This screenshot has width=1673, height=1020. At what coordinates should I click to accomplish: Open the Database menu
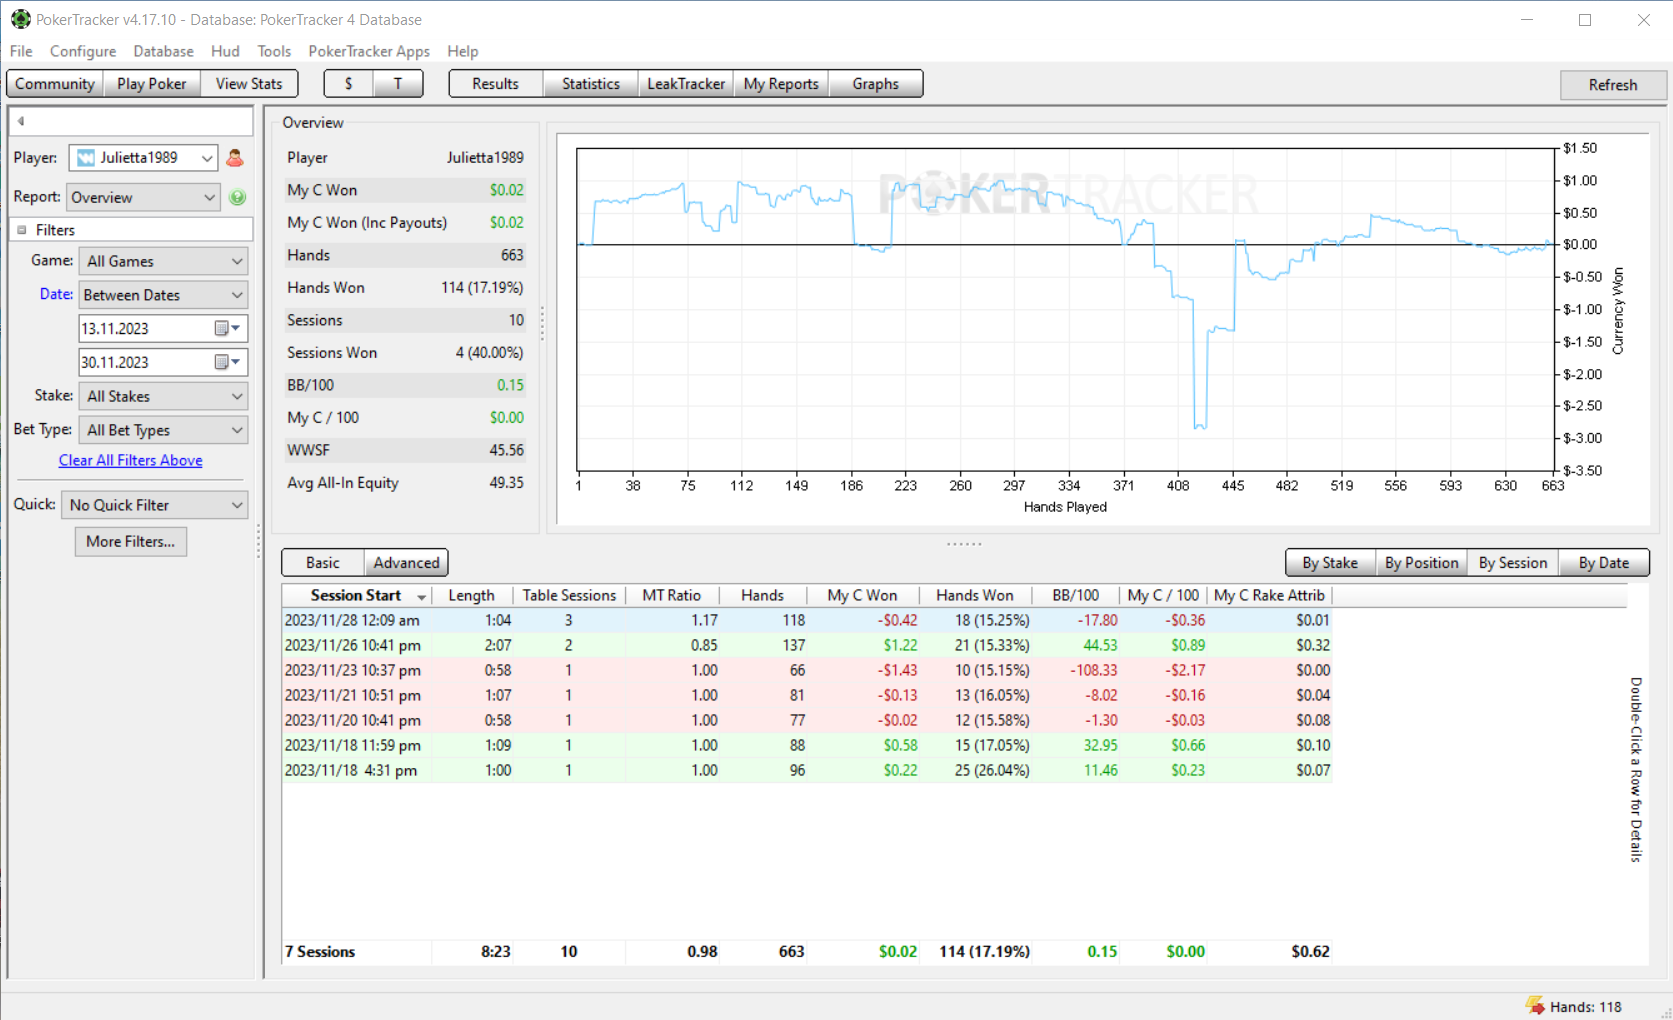pyautogui.click(x=163, y=51)
